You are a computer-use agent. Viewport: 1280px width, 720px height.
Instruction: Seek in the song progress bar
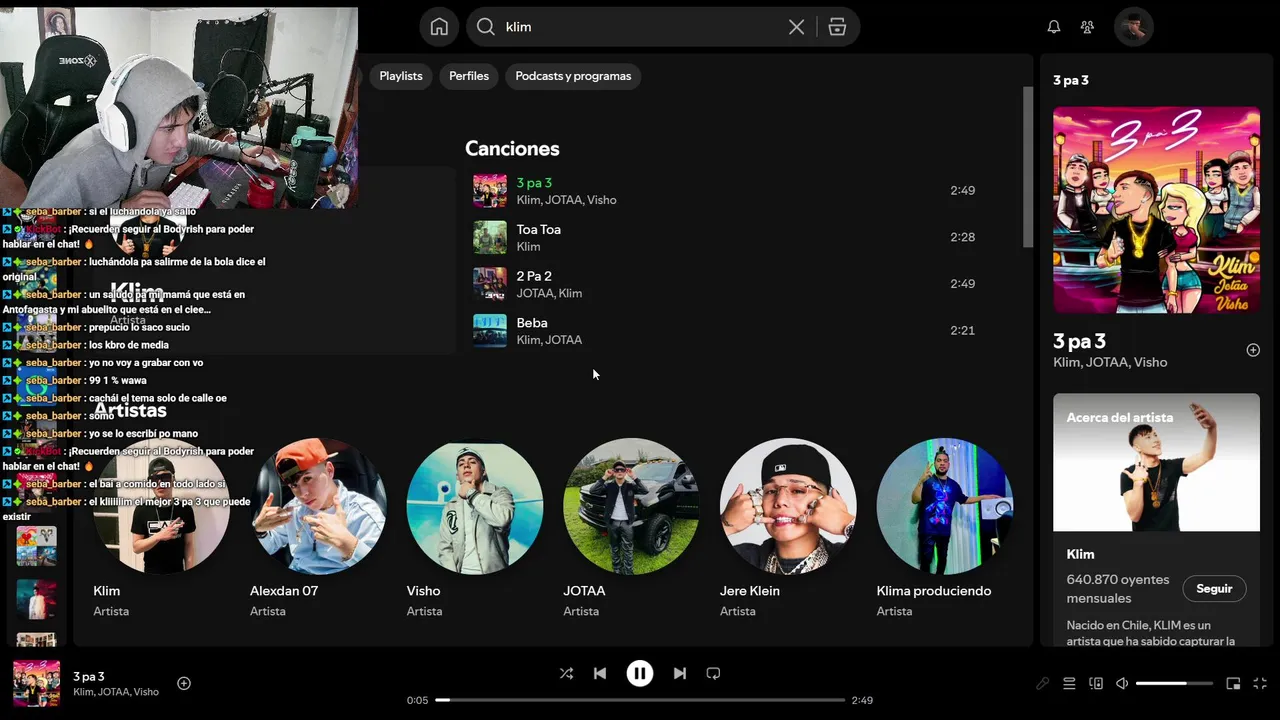pyautogui.click(x=640, y=700)
